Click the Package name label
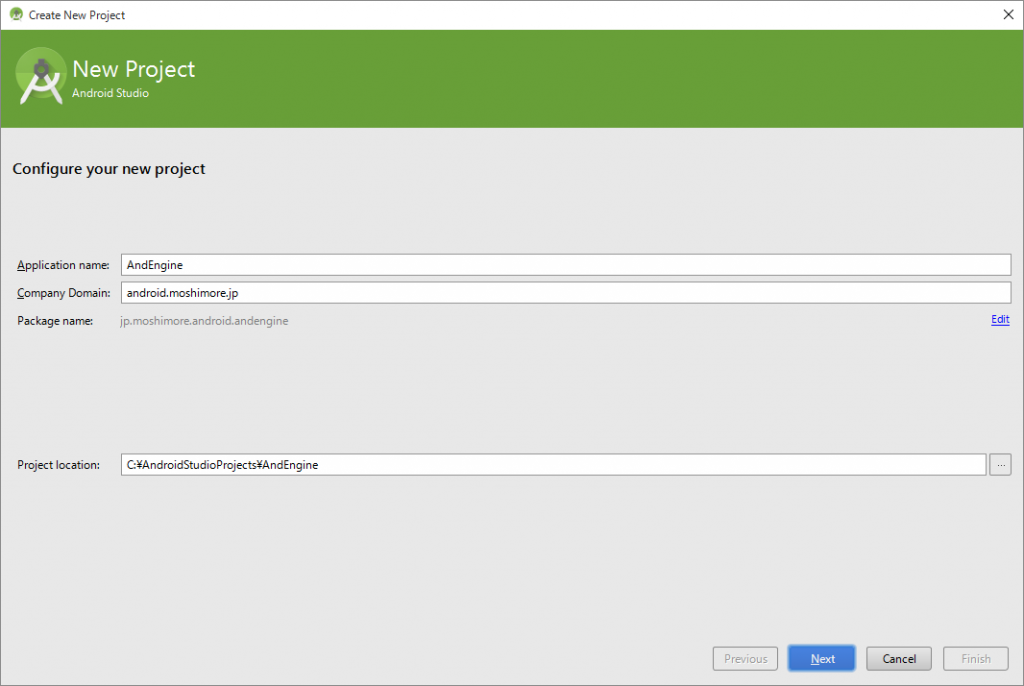This screenshot has height=686, width=1024. [x=55, y=321]
